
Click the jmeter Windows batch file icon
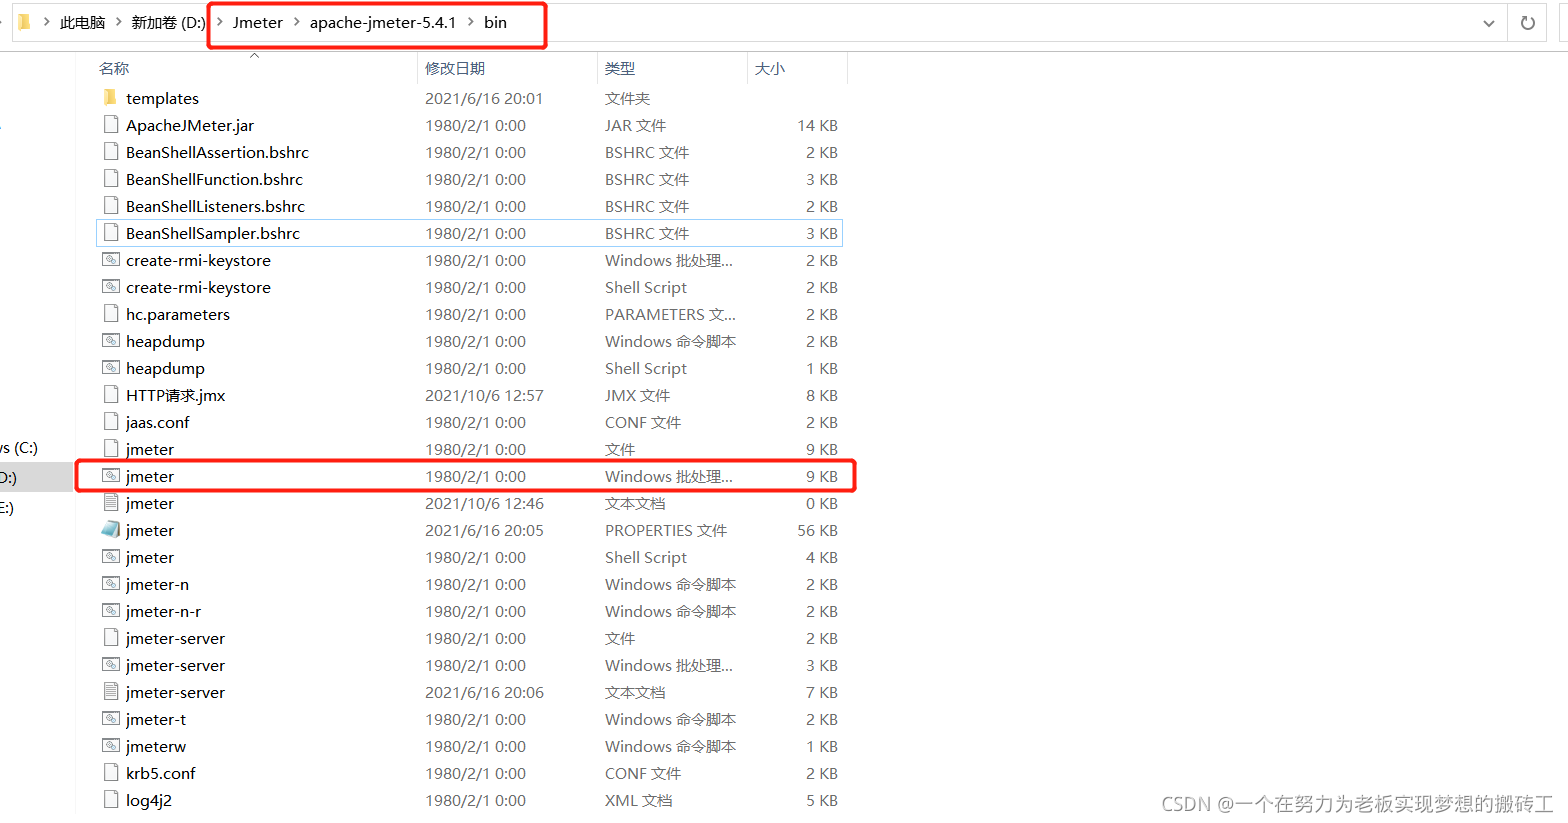pos(111,476)
